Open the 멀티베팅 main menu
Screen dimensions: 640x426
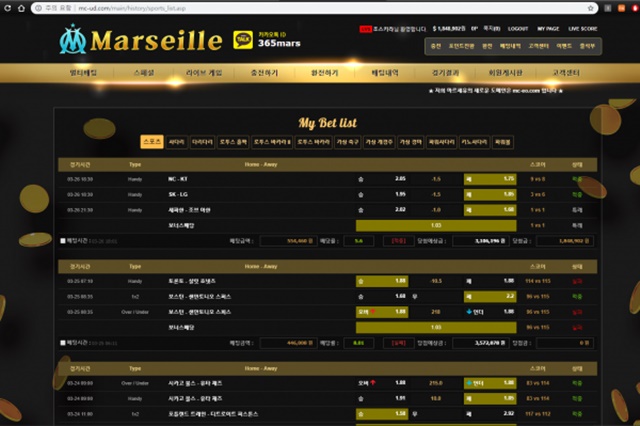83,73
